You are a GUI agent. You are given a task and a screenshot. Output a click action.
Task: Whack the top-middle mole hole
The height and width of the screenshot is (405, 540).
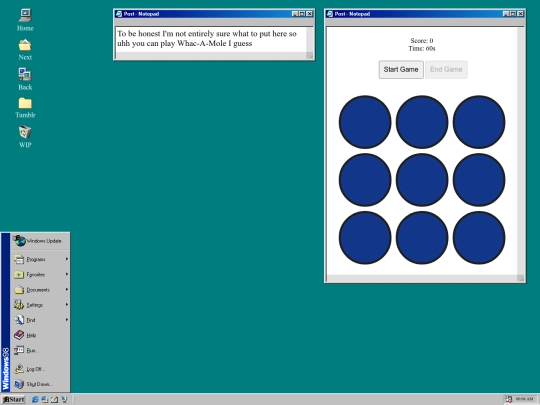pyautogui.click(x=422, y=122)
